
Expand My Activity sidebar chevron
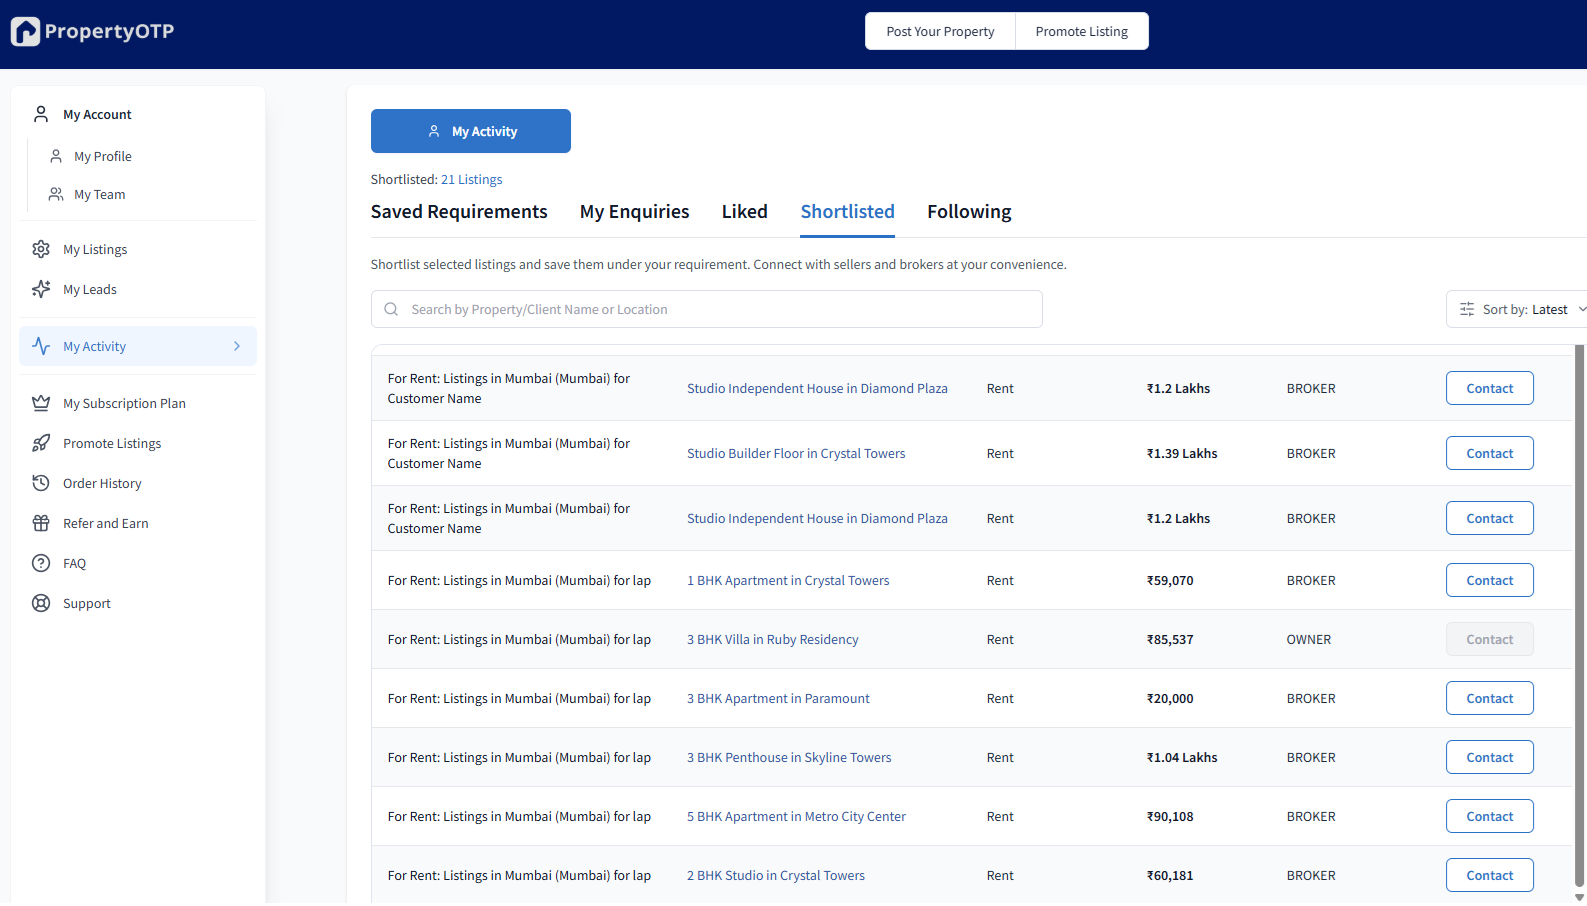click(x=237, y=346)
